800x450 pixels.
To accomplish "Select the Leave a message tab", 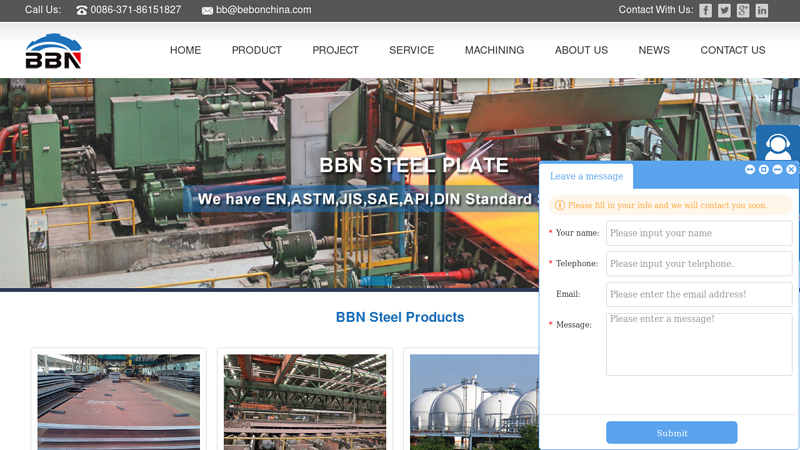I will (586, 176).
